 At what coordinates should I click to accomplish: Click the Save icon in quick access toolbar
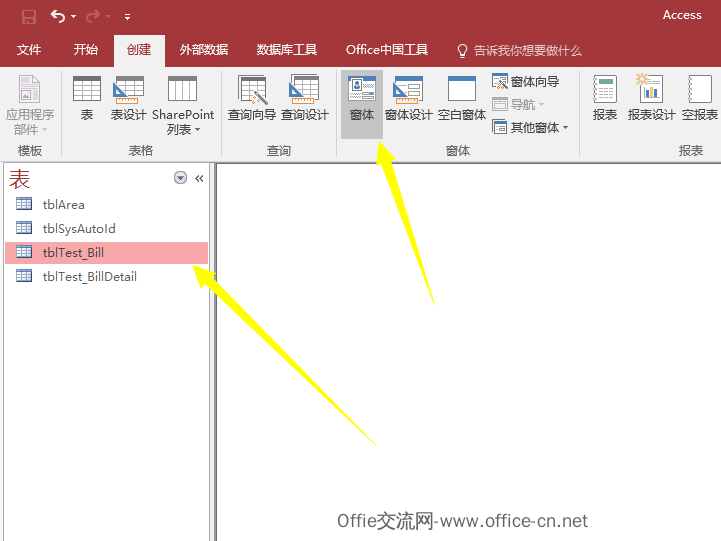click(x=29, y=17)
